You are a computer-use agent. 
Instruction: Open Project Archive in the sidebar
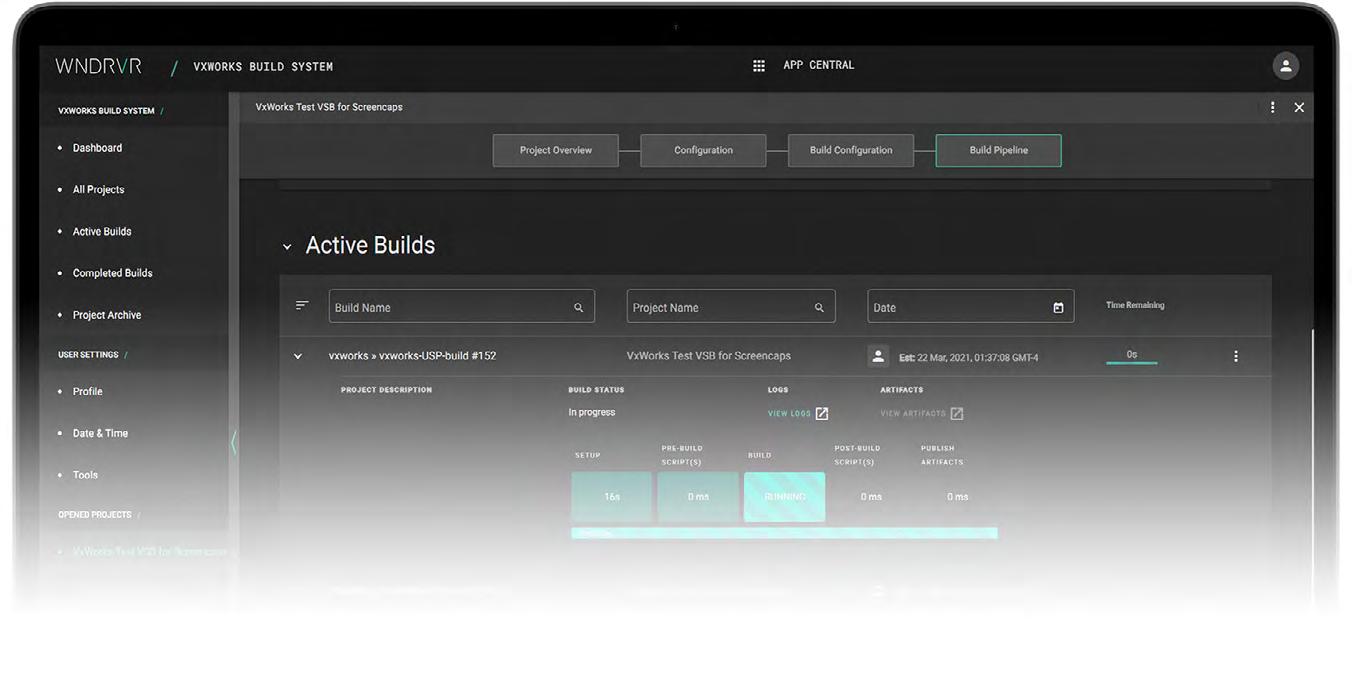pyautogui.click(x=107, y=315)
